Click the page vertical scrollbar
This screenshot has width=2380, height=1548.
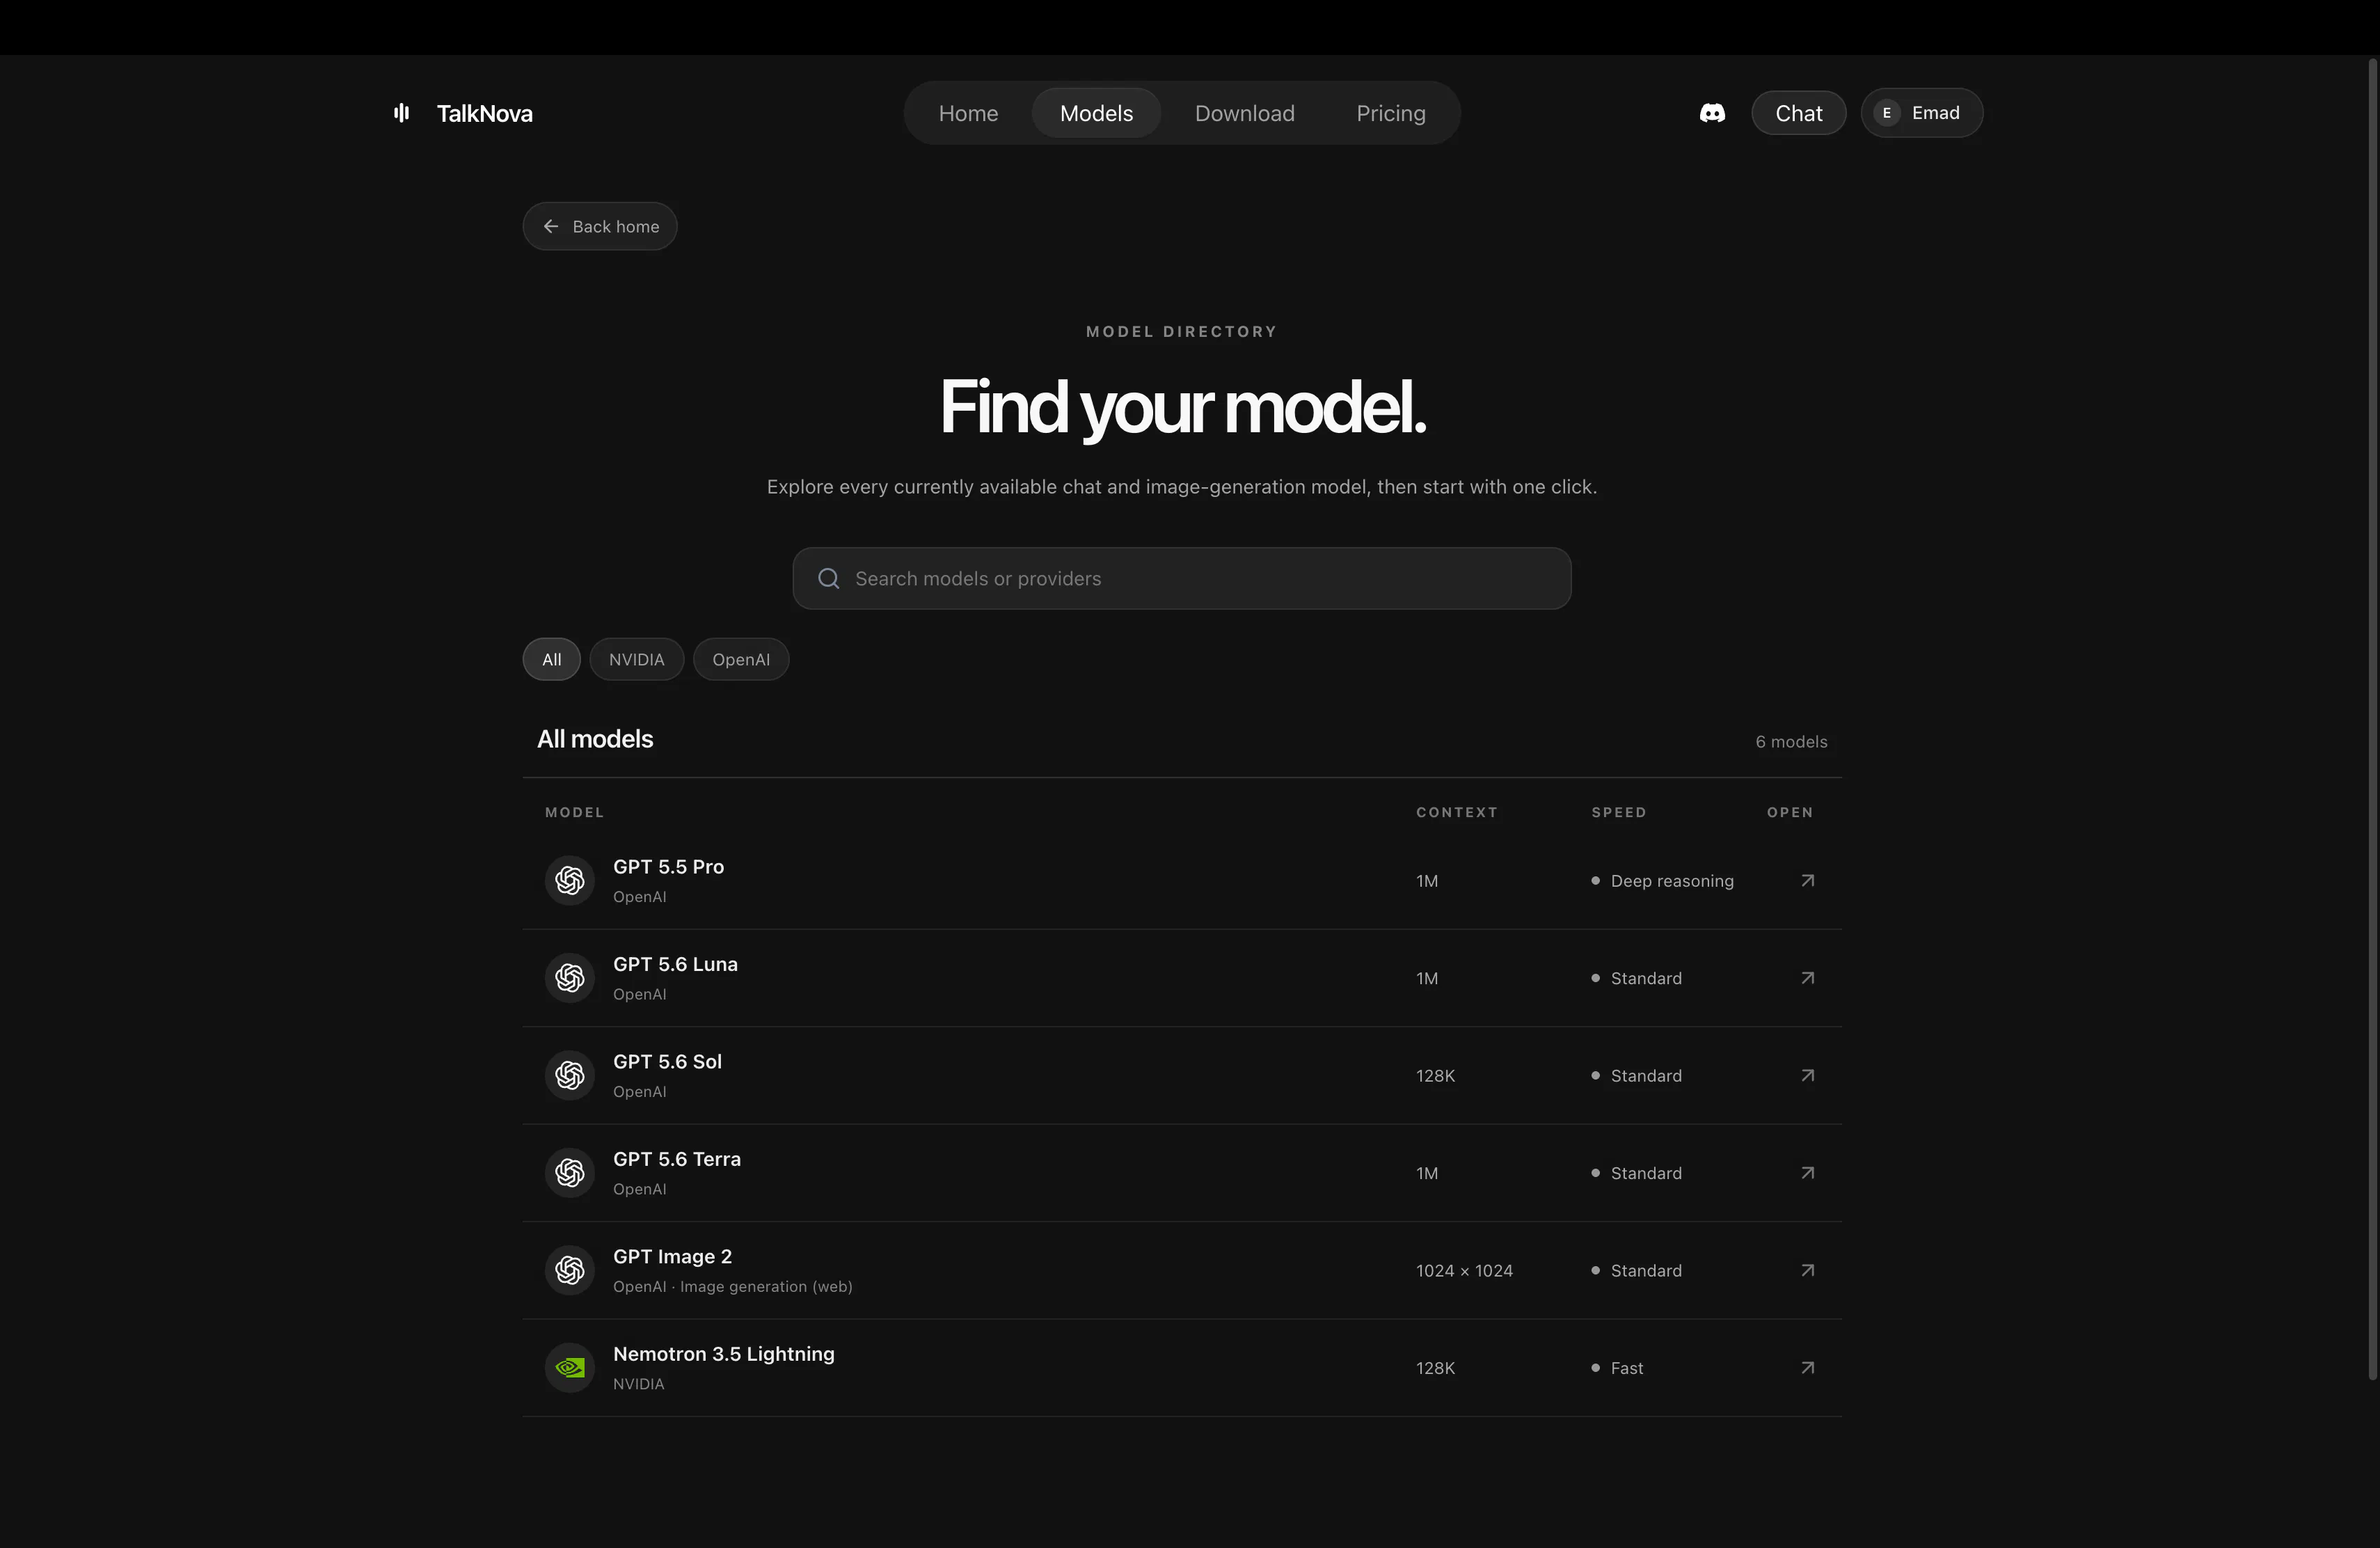coord(2372,720)
